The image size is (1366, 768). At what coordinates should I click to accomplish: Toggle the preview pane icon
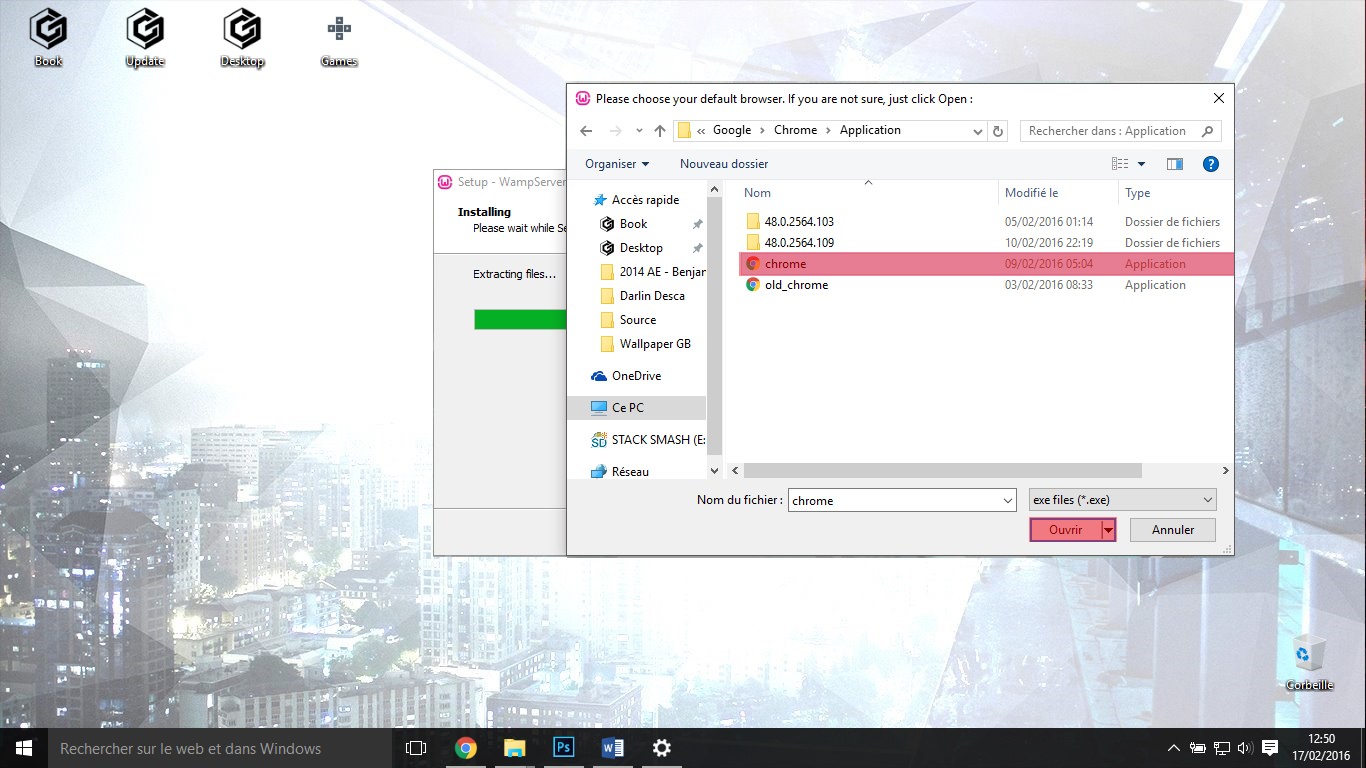coord(1175,164)
